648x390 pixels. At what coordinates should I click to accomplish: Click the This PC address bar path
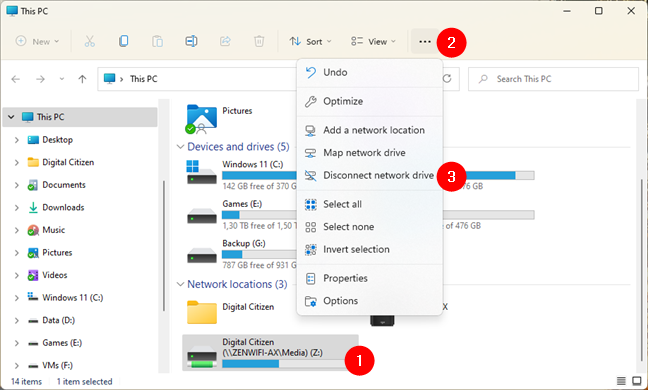click(x=143, y=79)
